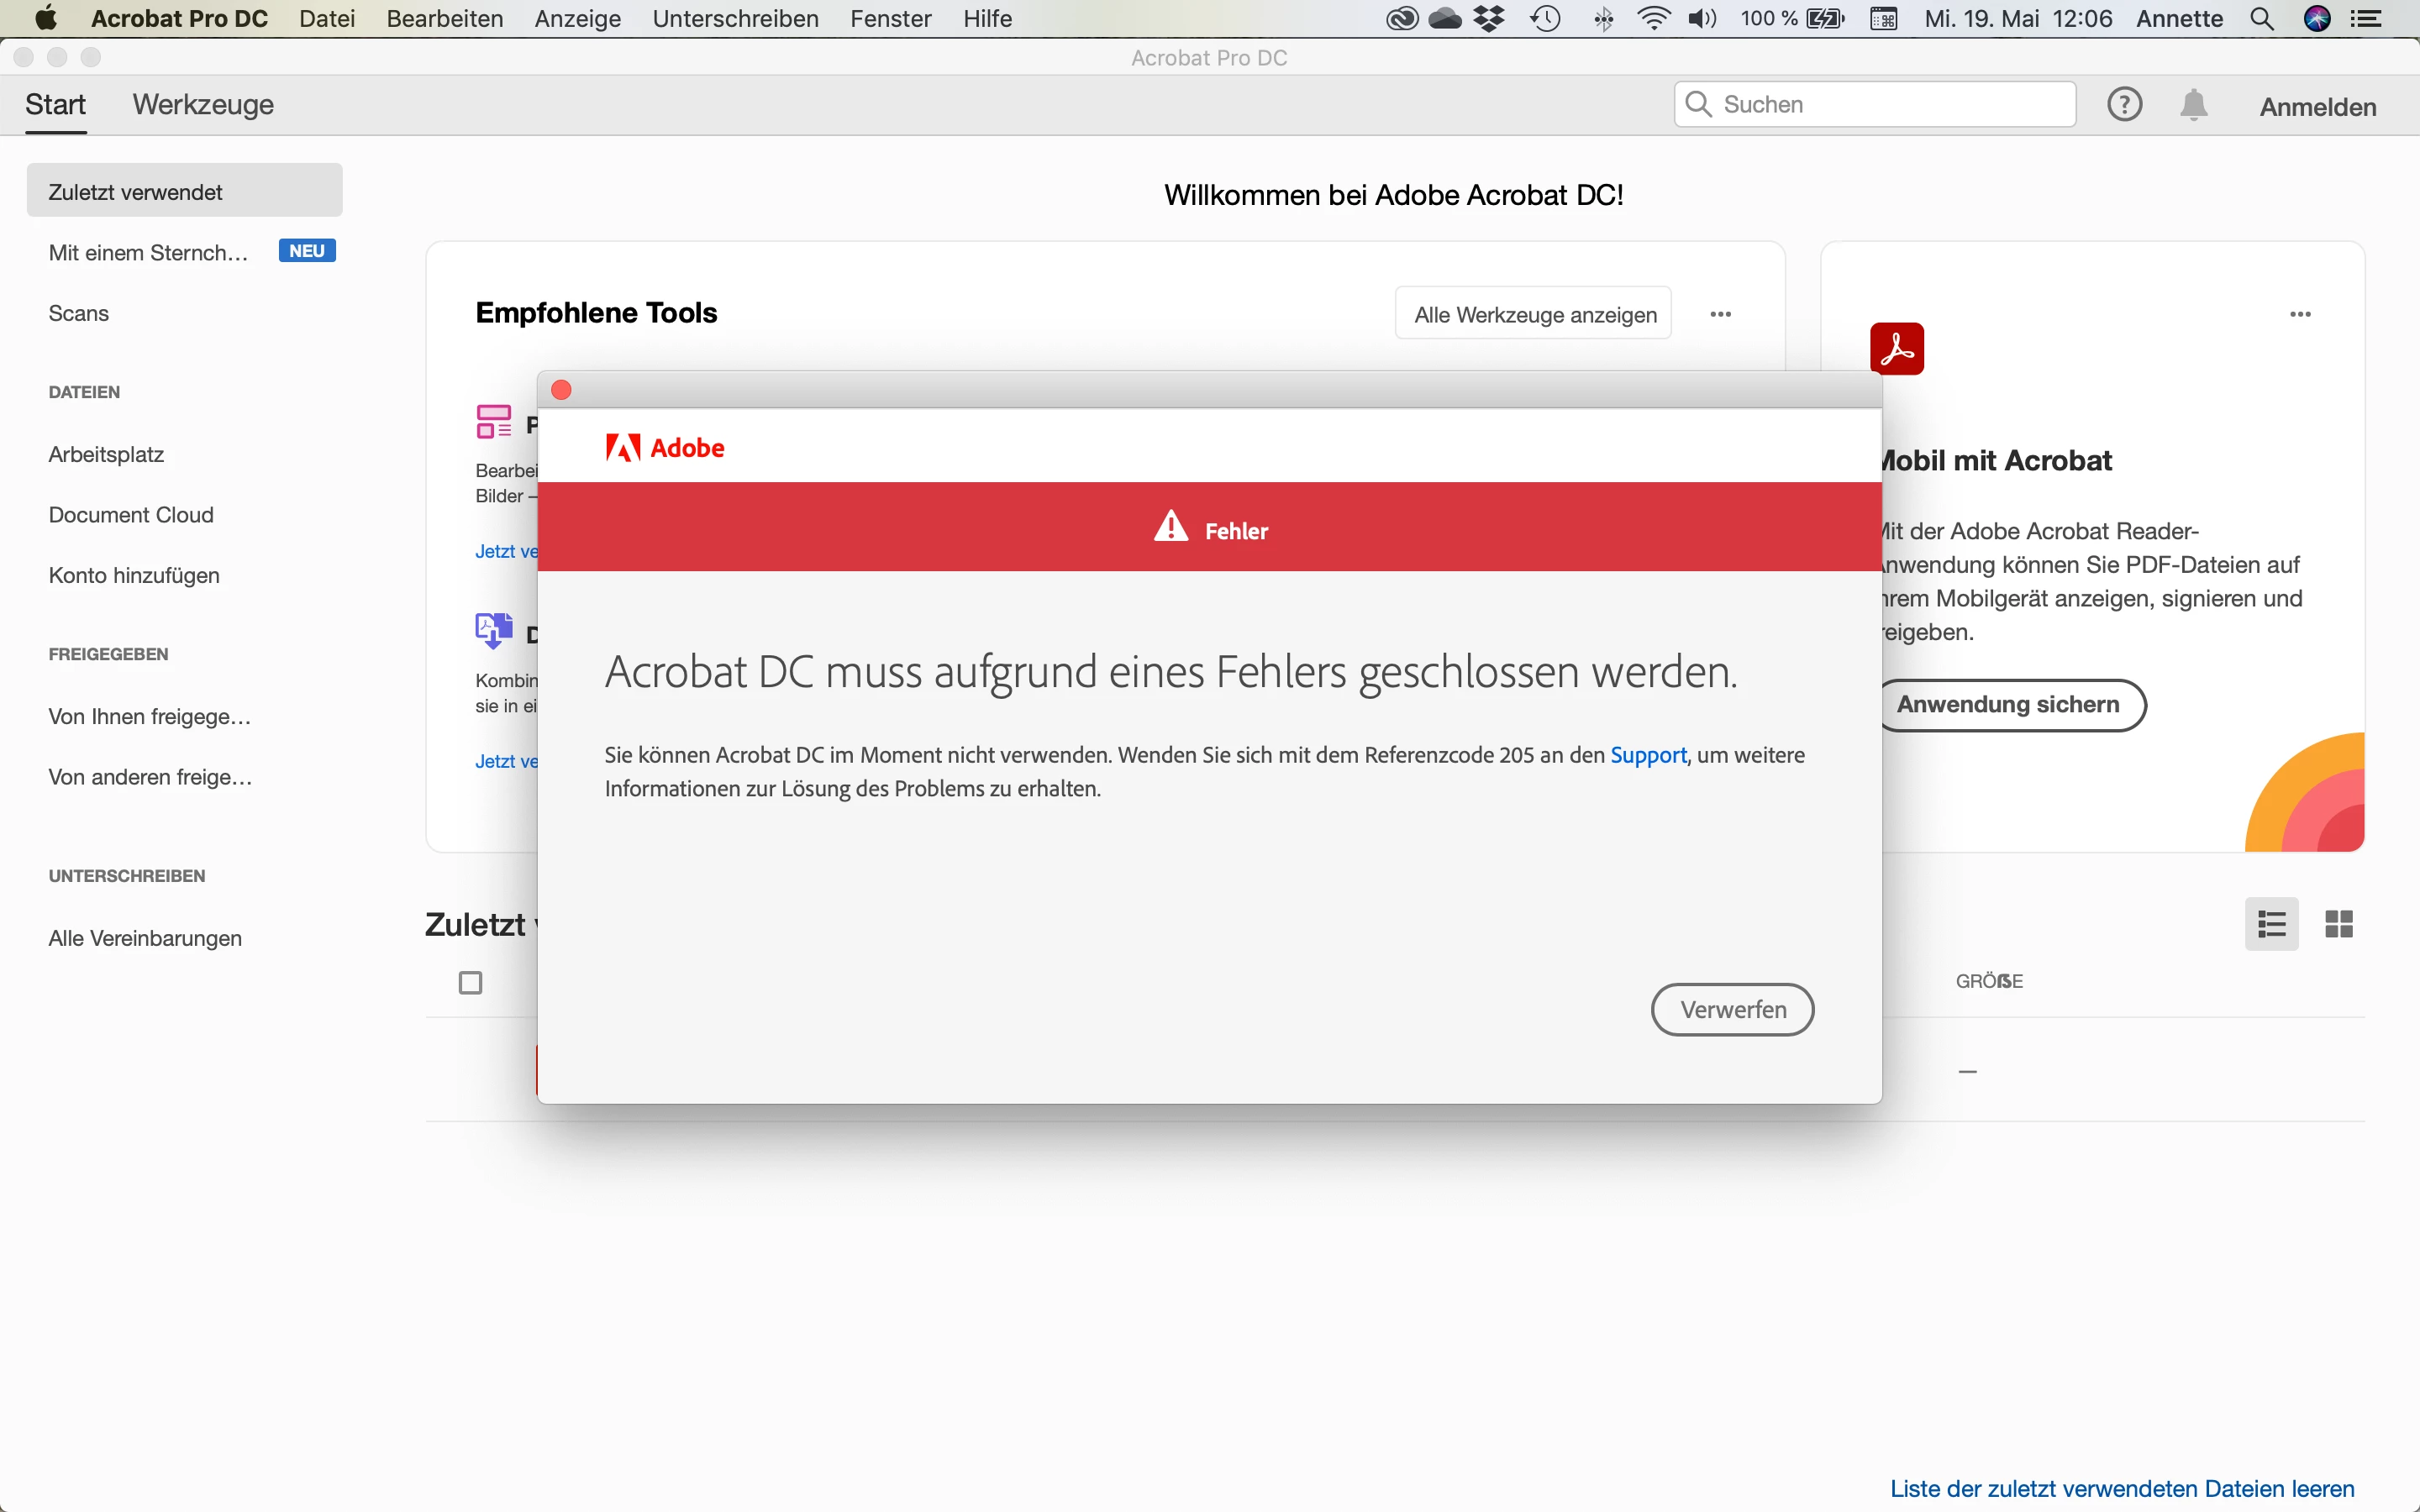Click Anmelden to sign in

pos(2317,107)
